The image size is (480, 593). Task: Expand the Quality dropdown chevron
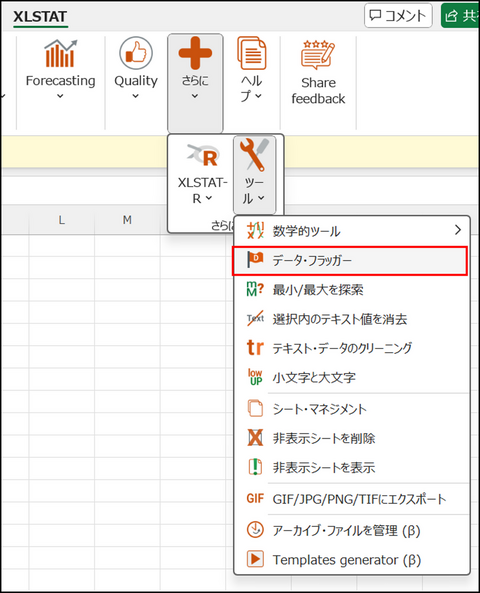coord(135,96)
